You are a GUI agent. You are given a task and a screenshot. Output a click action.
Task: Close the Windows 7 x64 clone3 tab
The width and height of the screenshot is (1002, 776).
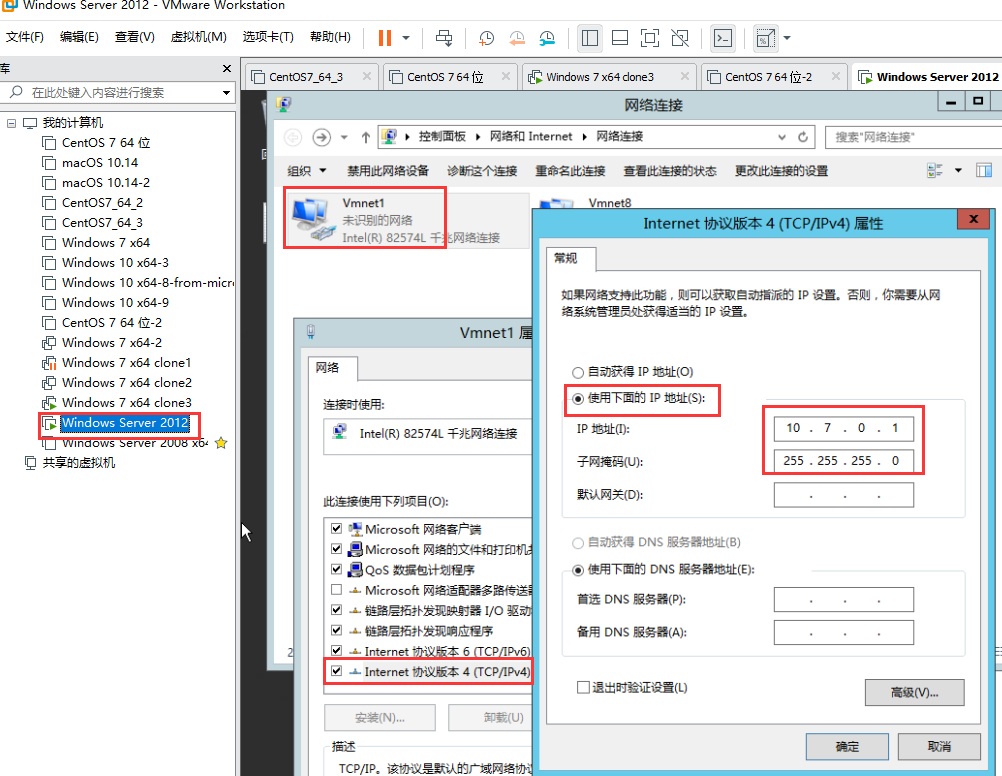pos(685,77)
